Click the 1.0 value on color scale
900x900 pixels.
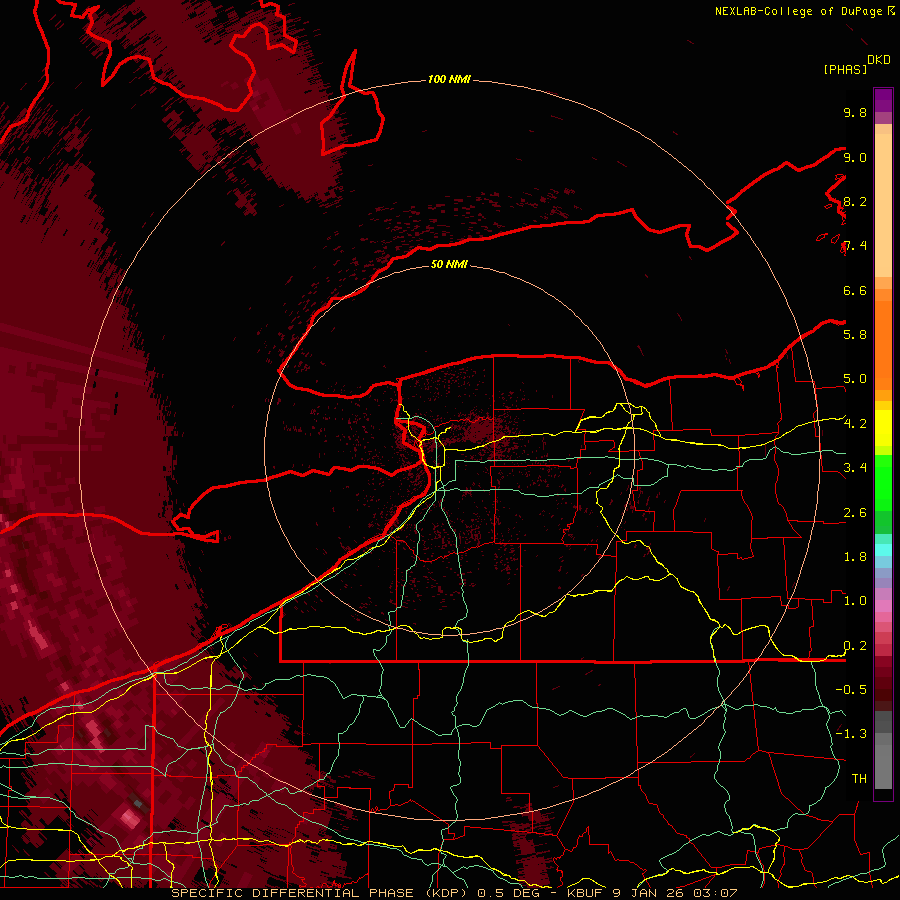pos(855,600)
